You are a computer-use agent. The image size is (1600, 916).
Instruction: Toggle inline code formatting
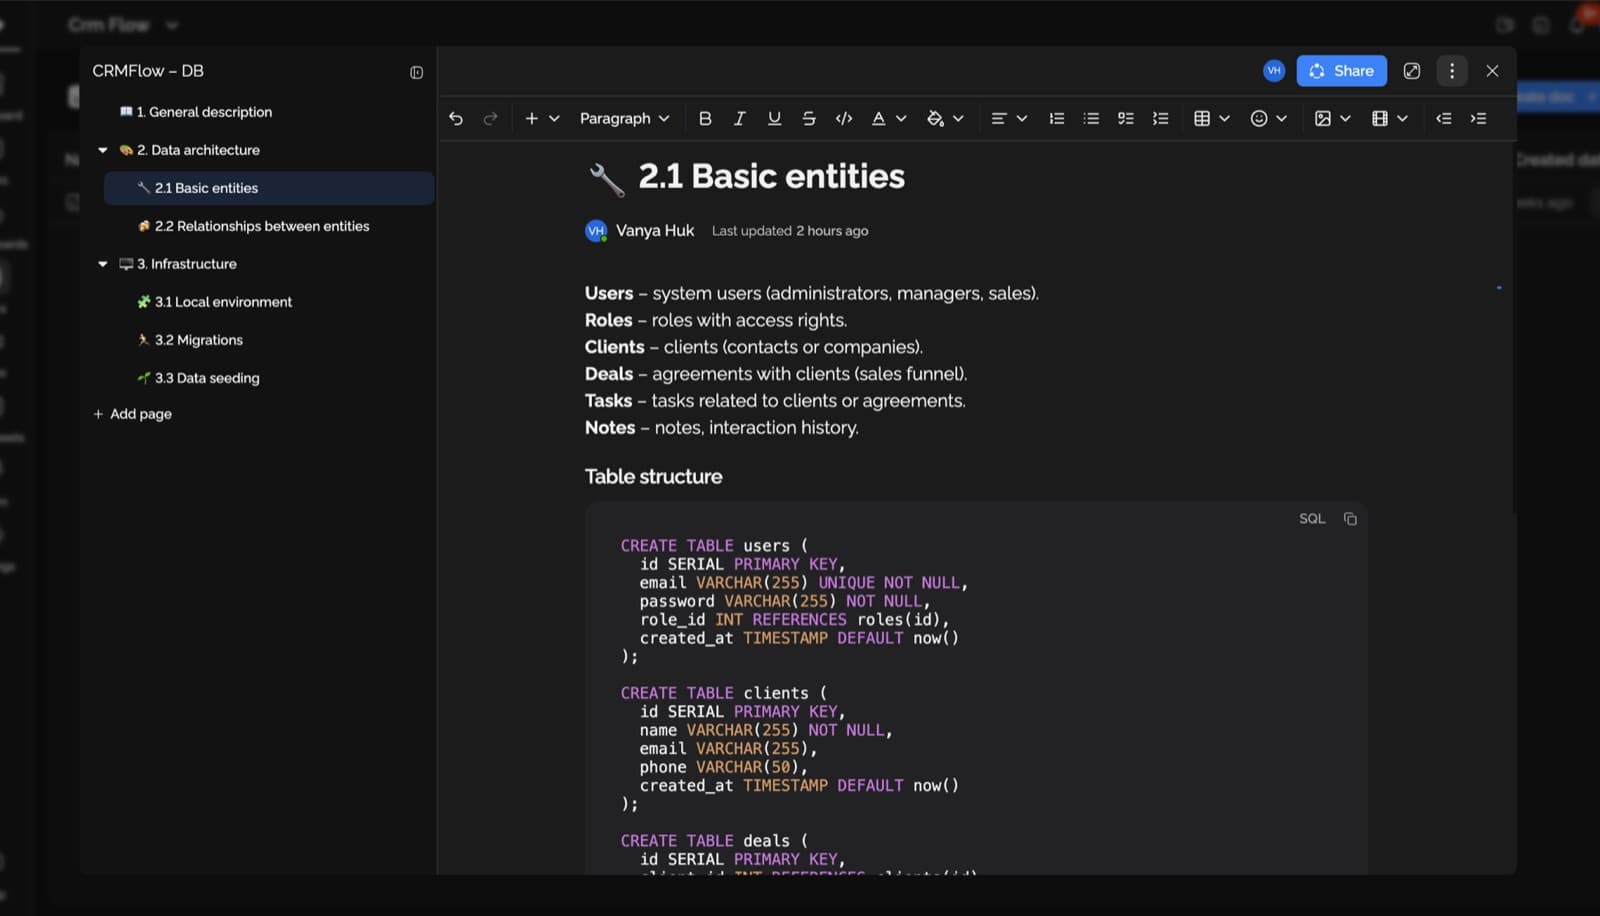coord(844,118)
